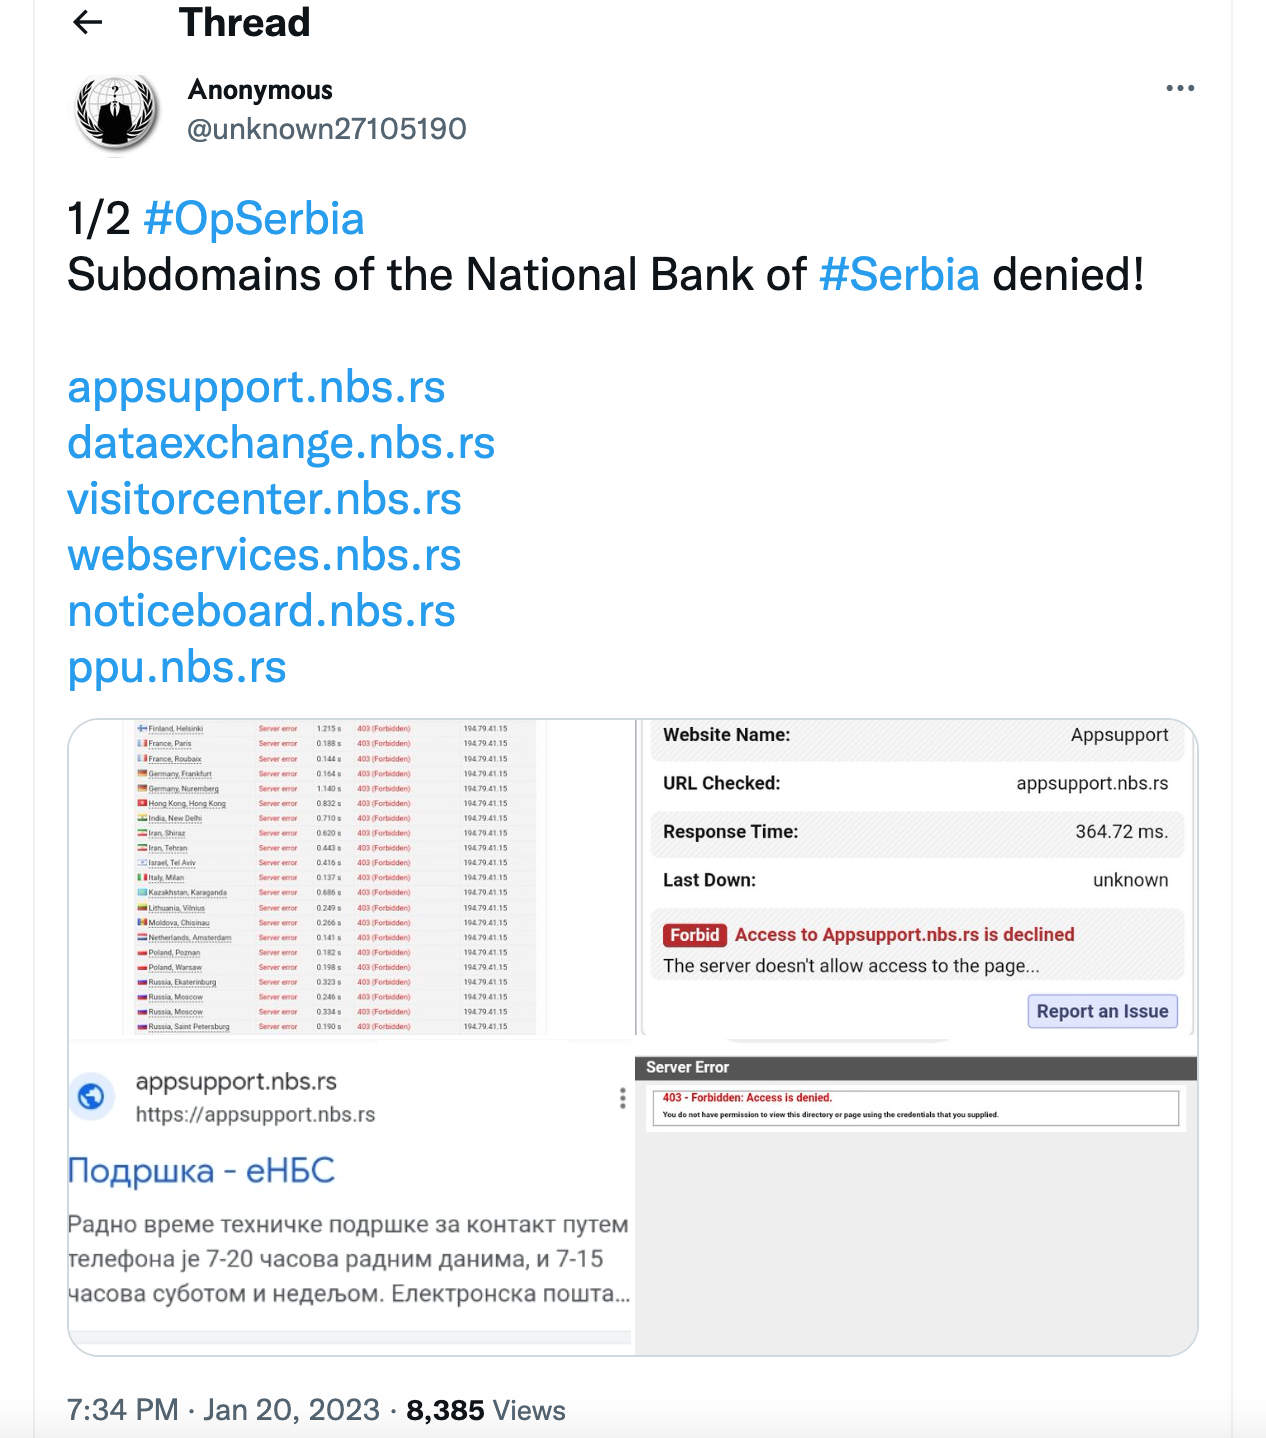Open the search result's vertical dots menu
The width and height of the screenshot is (1266, 1438).
click(x=622, y=1098)
